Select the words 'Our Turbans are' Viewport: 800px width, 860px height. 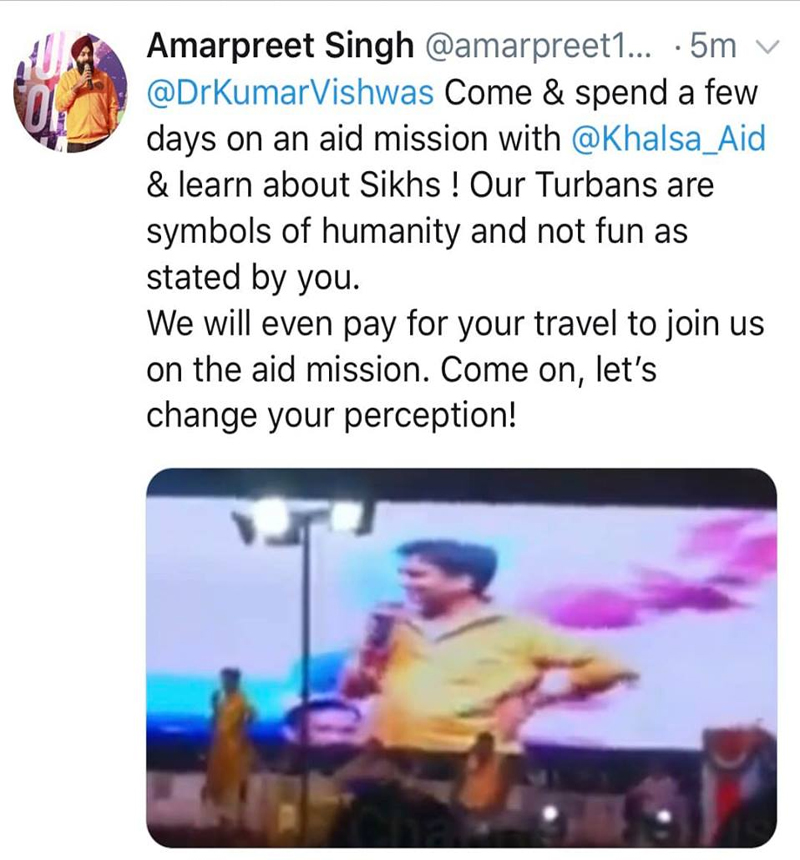[592, 184]
